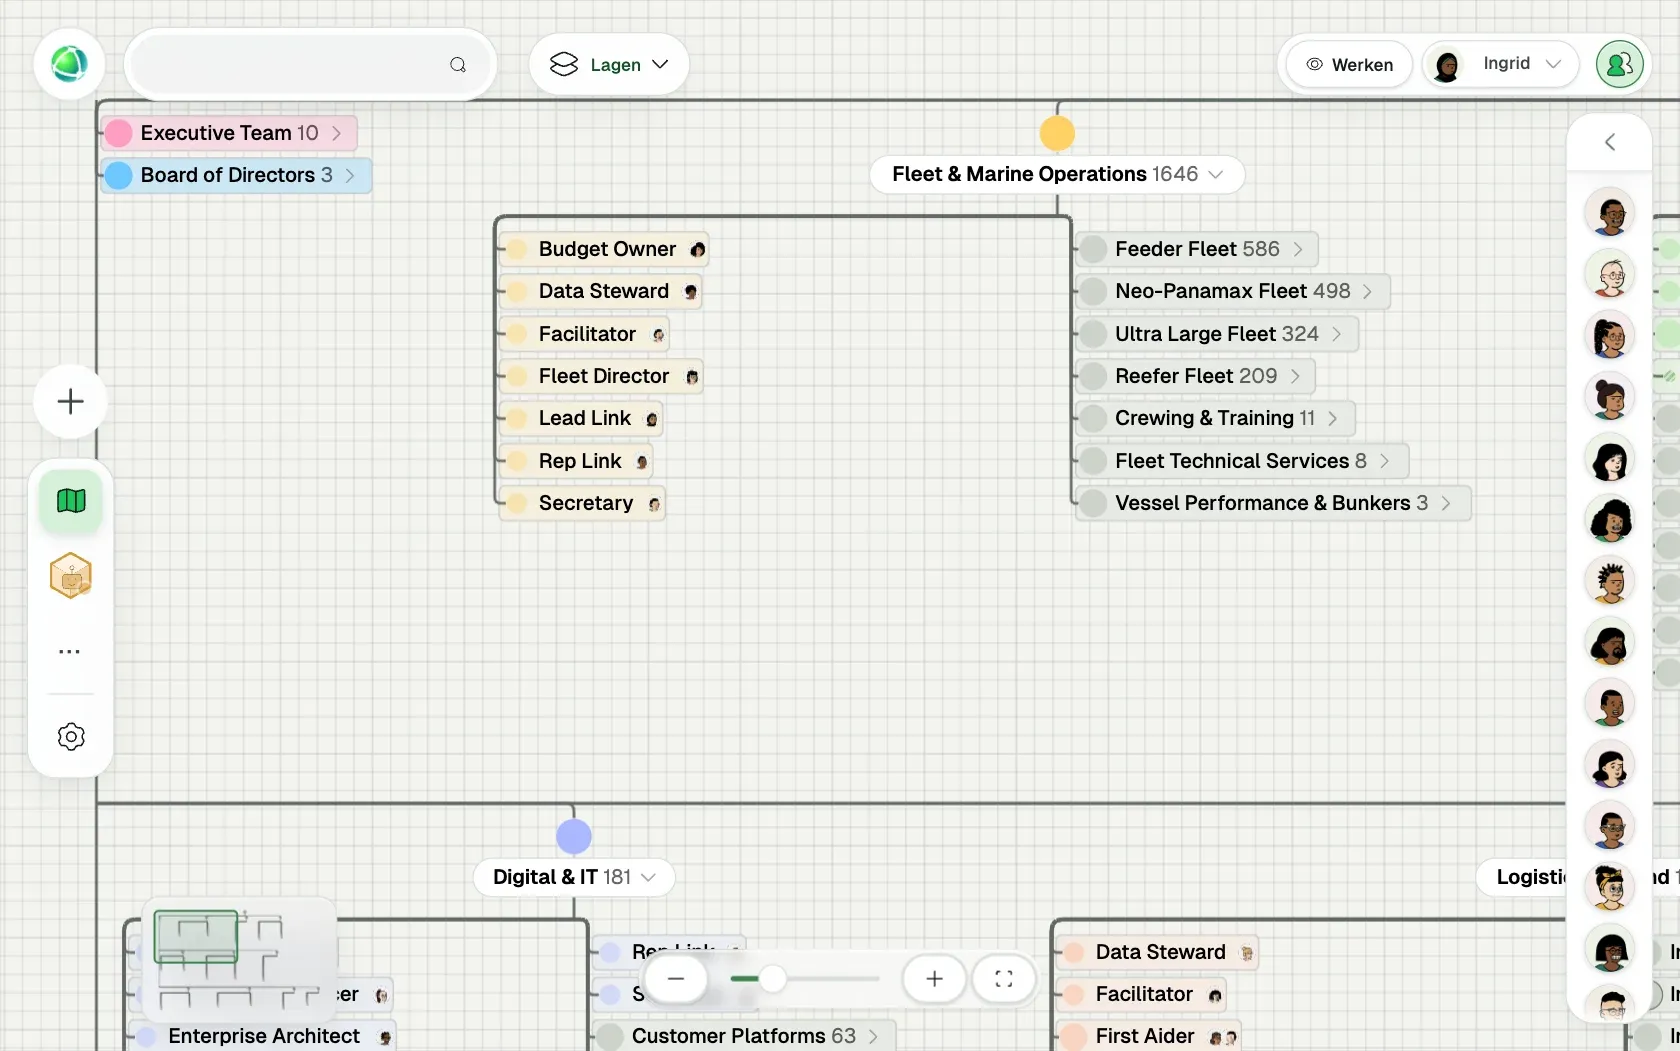Image resolution: width=1680 pixels, height=1051 pixels.
Task: Click the green globe app logo
Action: tap(69, 64)
